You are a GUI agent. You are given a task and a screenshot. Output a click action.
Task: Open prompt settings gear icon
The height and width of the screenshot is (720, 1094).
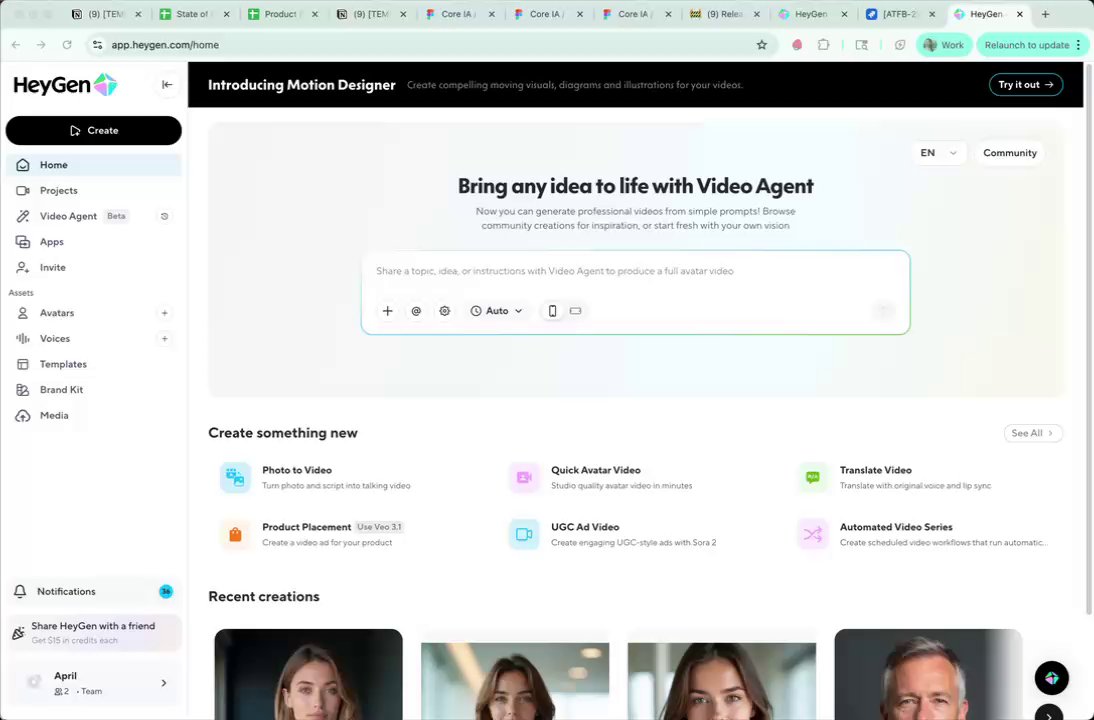pyautogui.click(x=445, y=311)
